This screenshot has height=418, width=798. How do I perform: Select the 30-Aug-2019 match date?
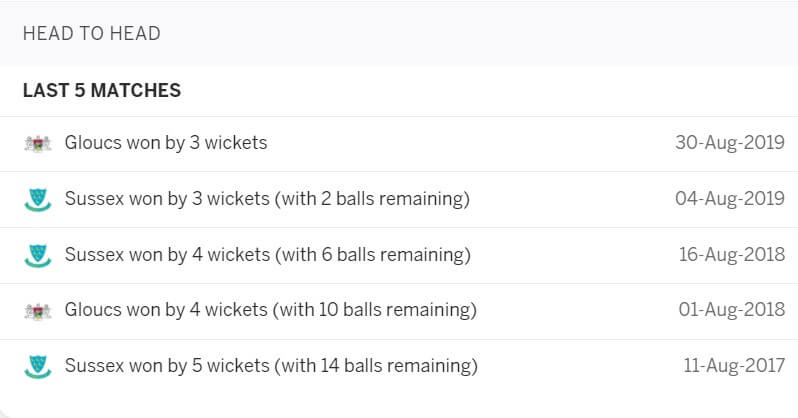730,143
